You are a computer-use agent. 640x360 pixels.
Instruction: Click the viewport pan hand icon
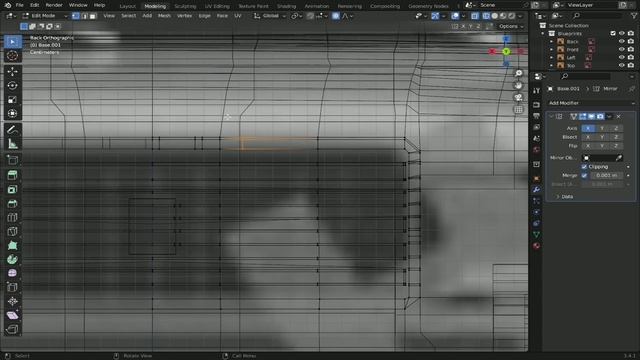click(518, 85)
